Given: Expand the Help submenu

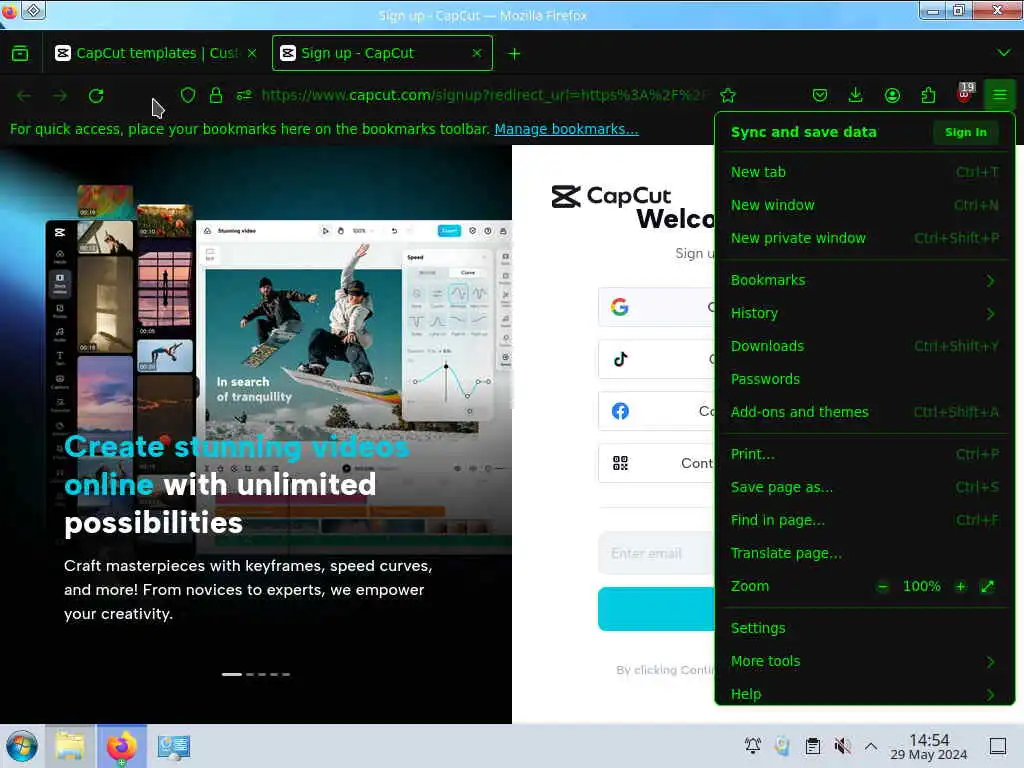Looking at the screenshot, I should 865,694.
